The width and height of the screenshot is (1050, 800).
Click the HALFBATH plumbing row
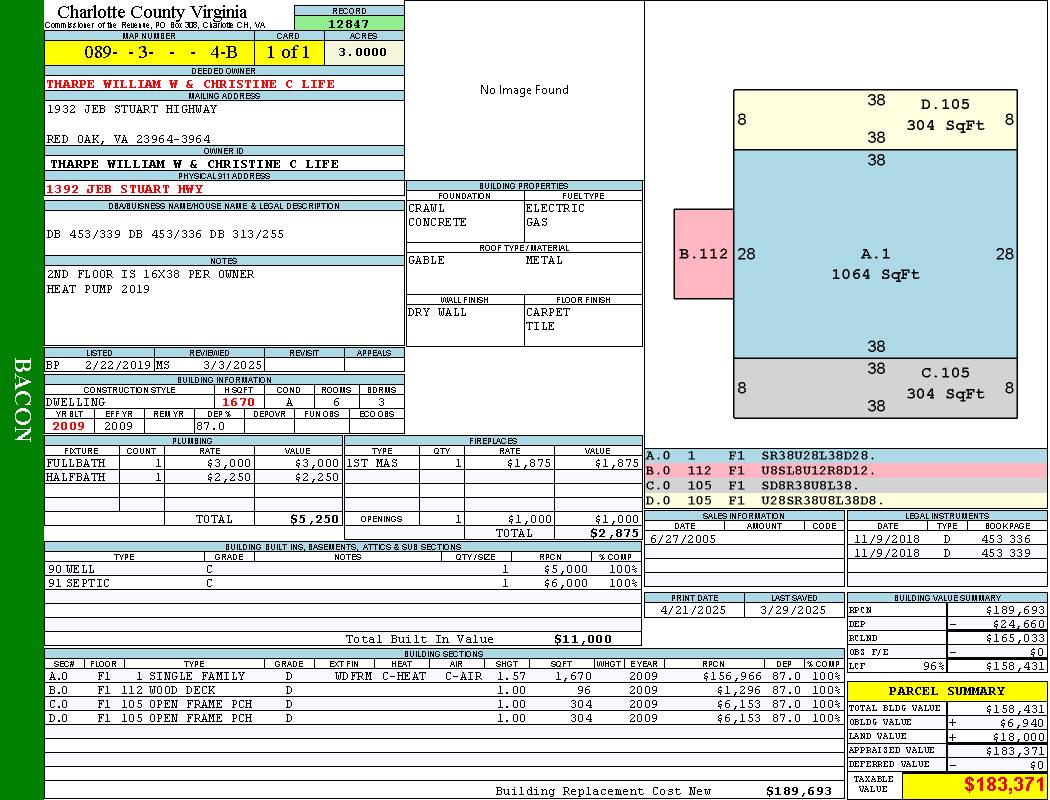(194, 477)
